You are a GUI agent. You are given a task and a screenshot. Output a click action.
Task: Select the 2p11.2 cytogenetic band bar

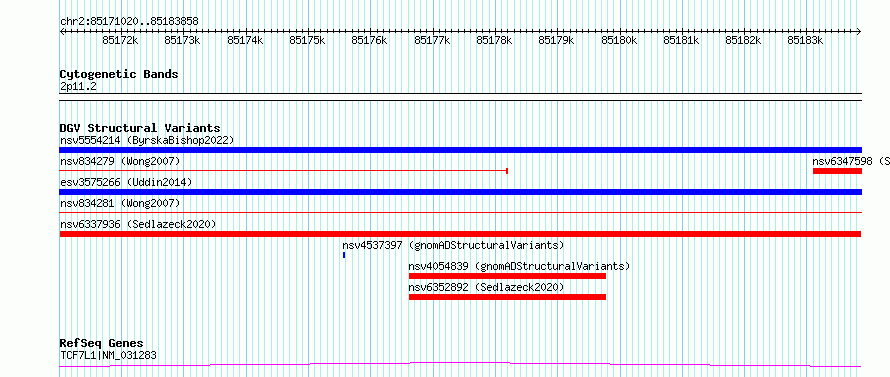click(x=460, y=97)
